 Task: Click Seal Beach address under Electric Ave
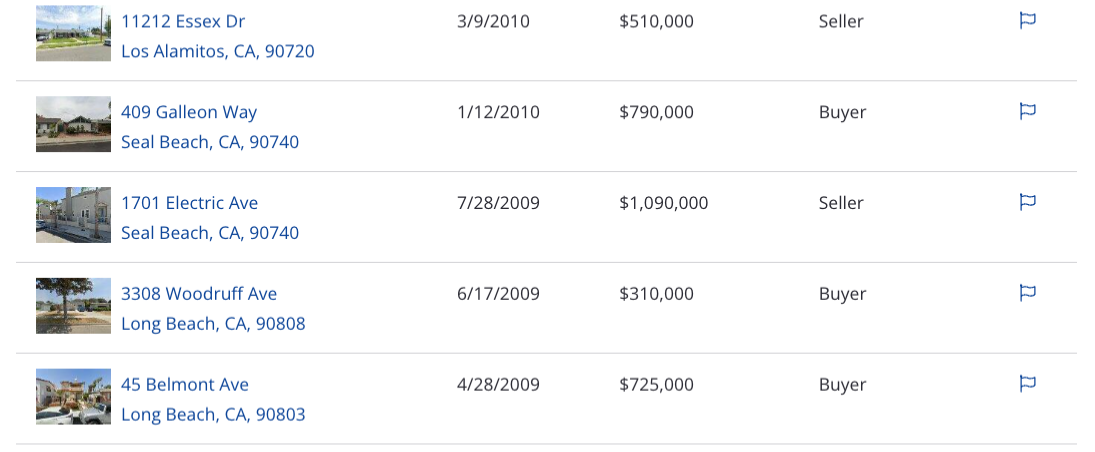(x=210, y=233)
